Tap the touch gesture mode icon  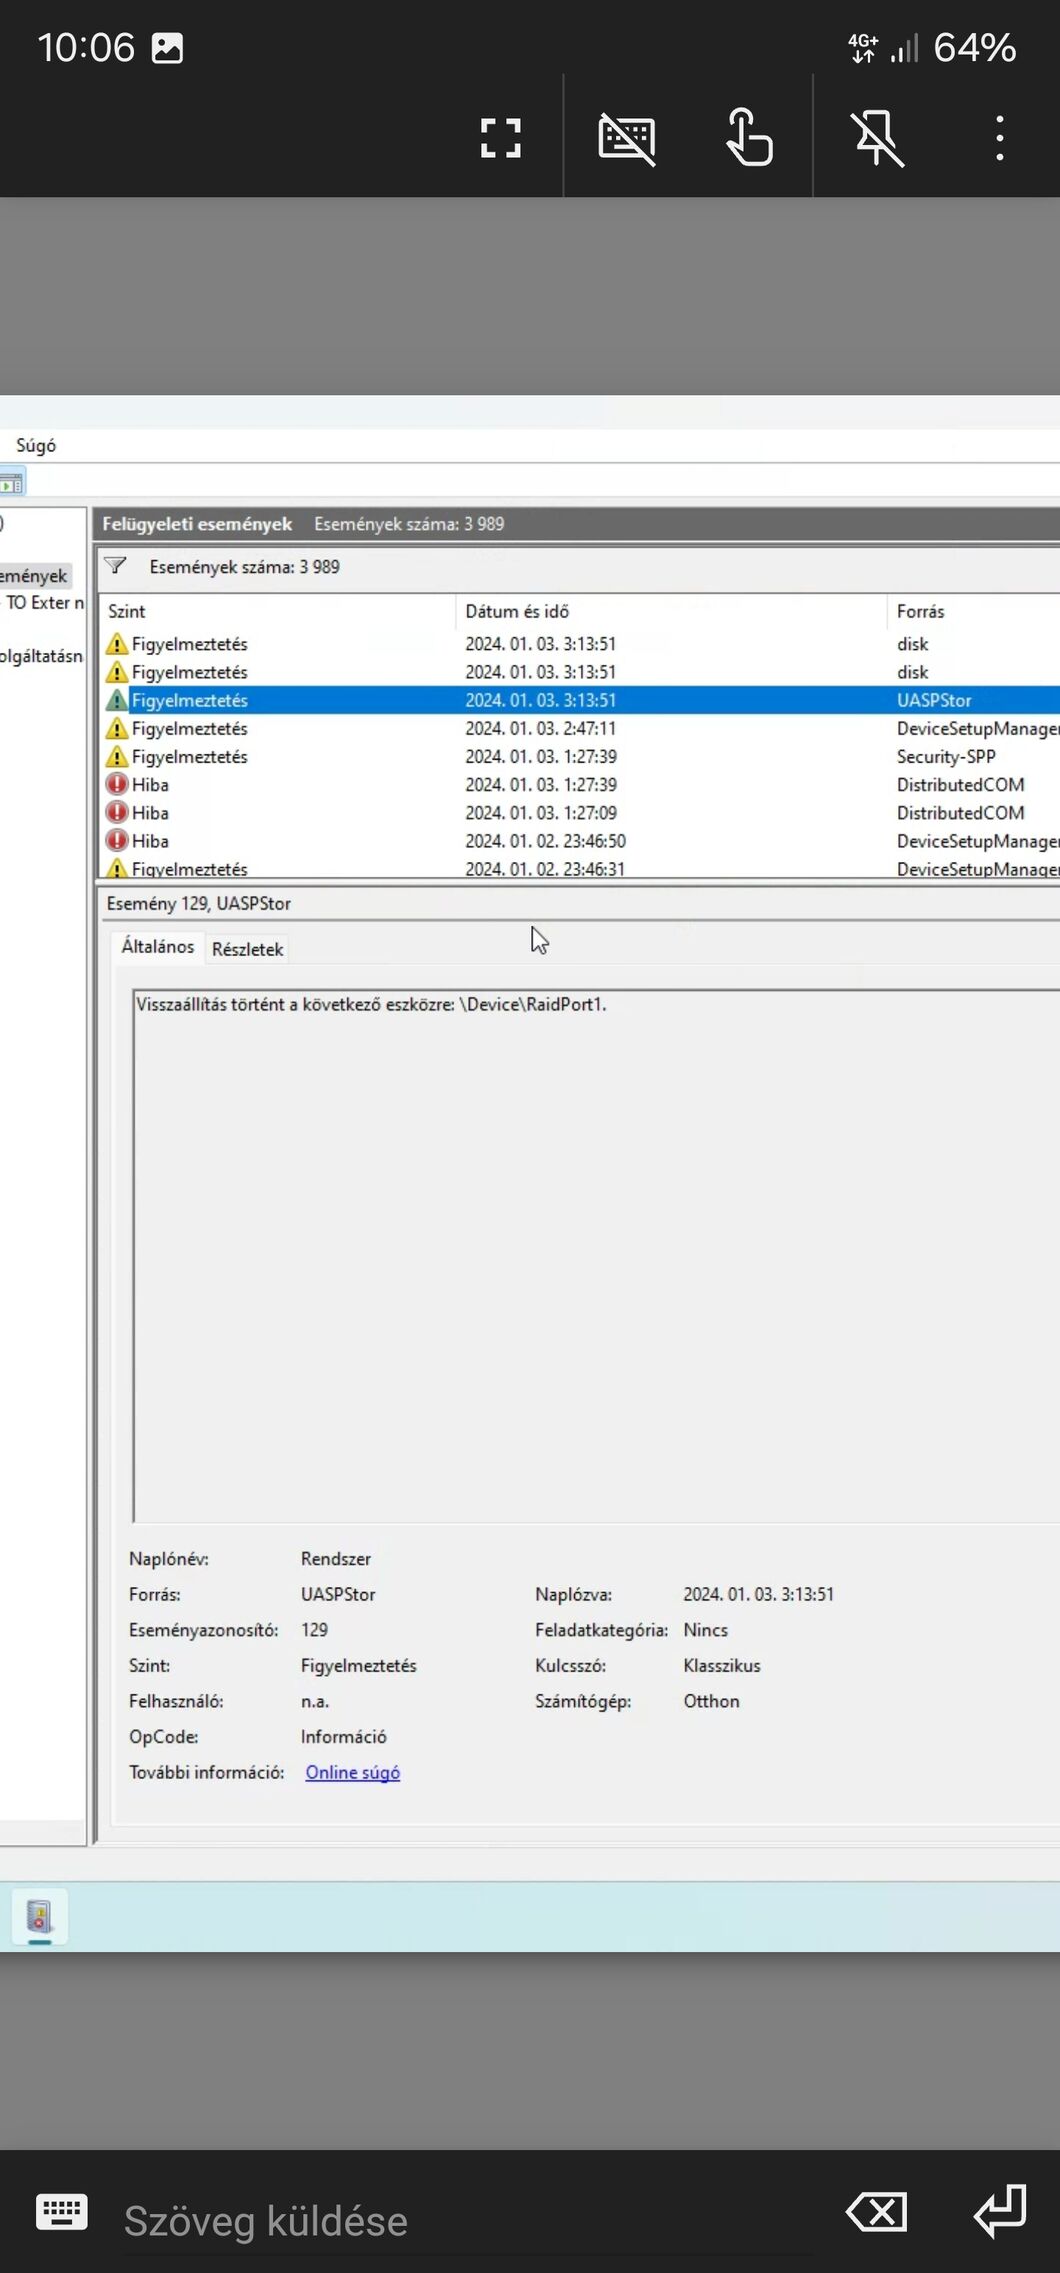[749, 137]
